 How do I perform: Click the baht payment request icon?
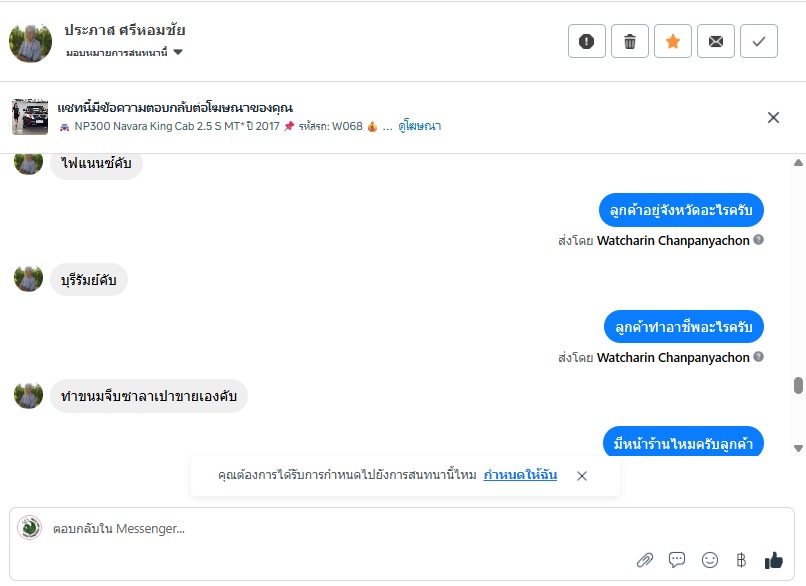point(741,560)
